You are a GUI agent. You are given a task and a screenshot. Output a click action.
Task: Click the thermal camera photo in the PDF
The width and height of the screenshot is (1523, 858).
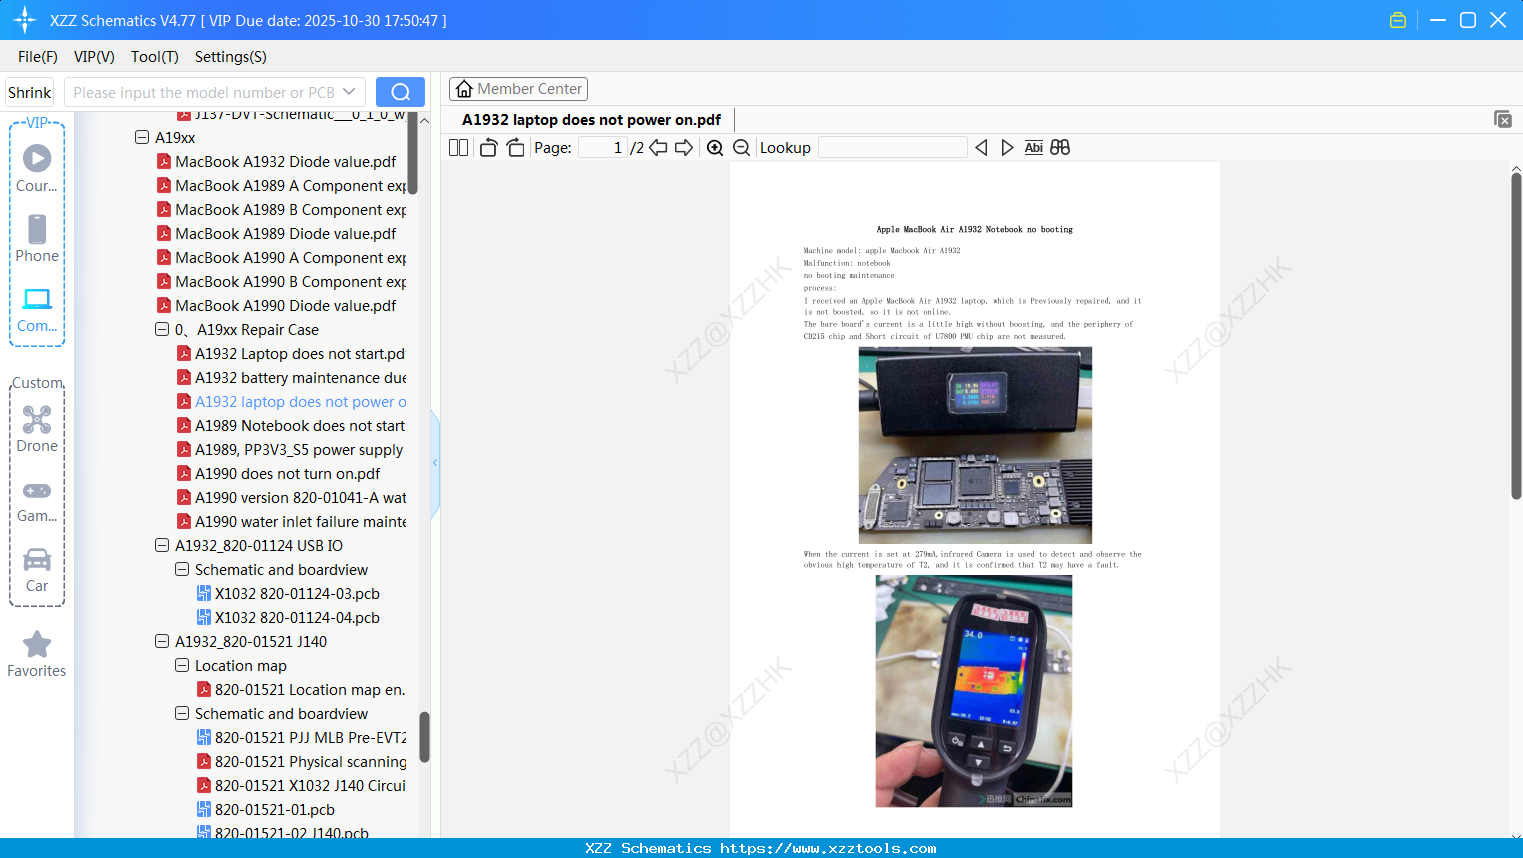point(974,691)
